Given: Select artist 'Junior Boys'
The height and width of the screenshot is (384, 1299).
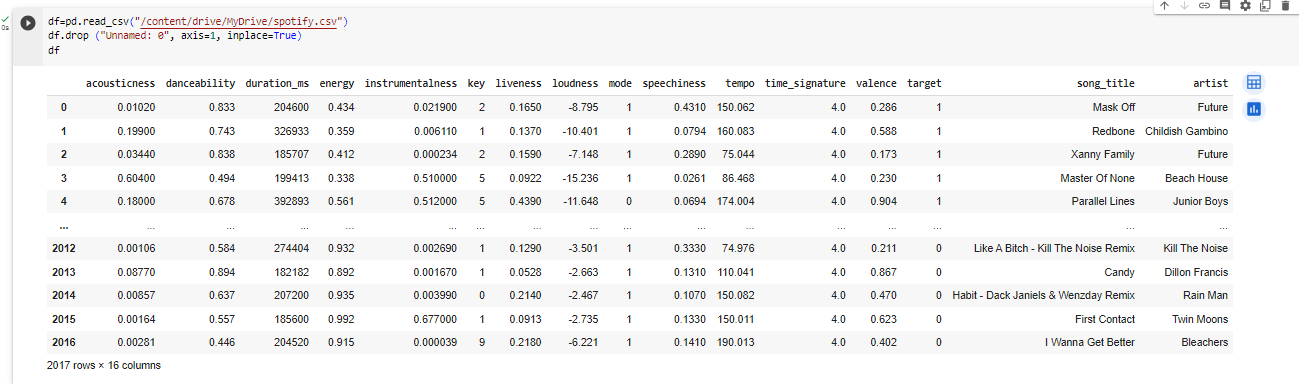Looking at the screenshot, I should tap(1200, 202).
